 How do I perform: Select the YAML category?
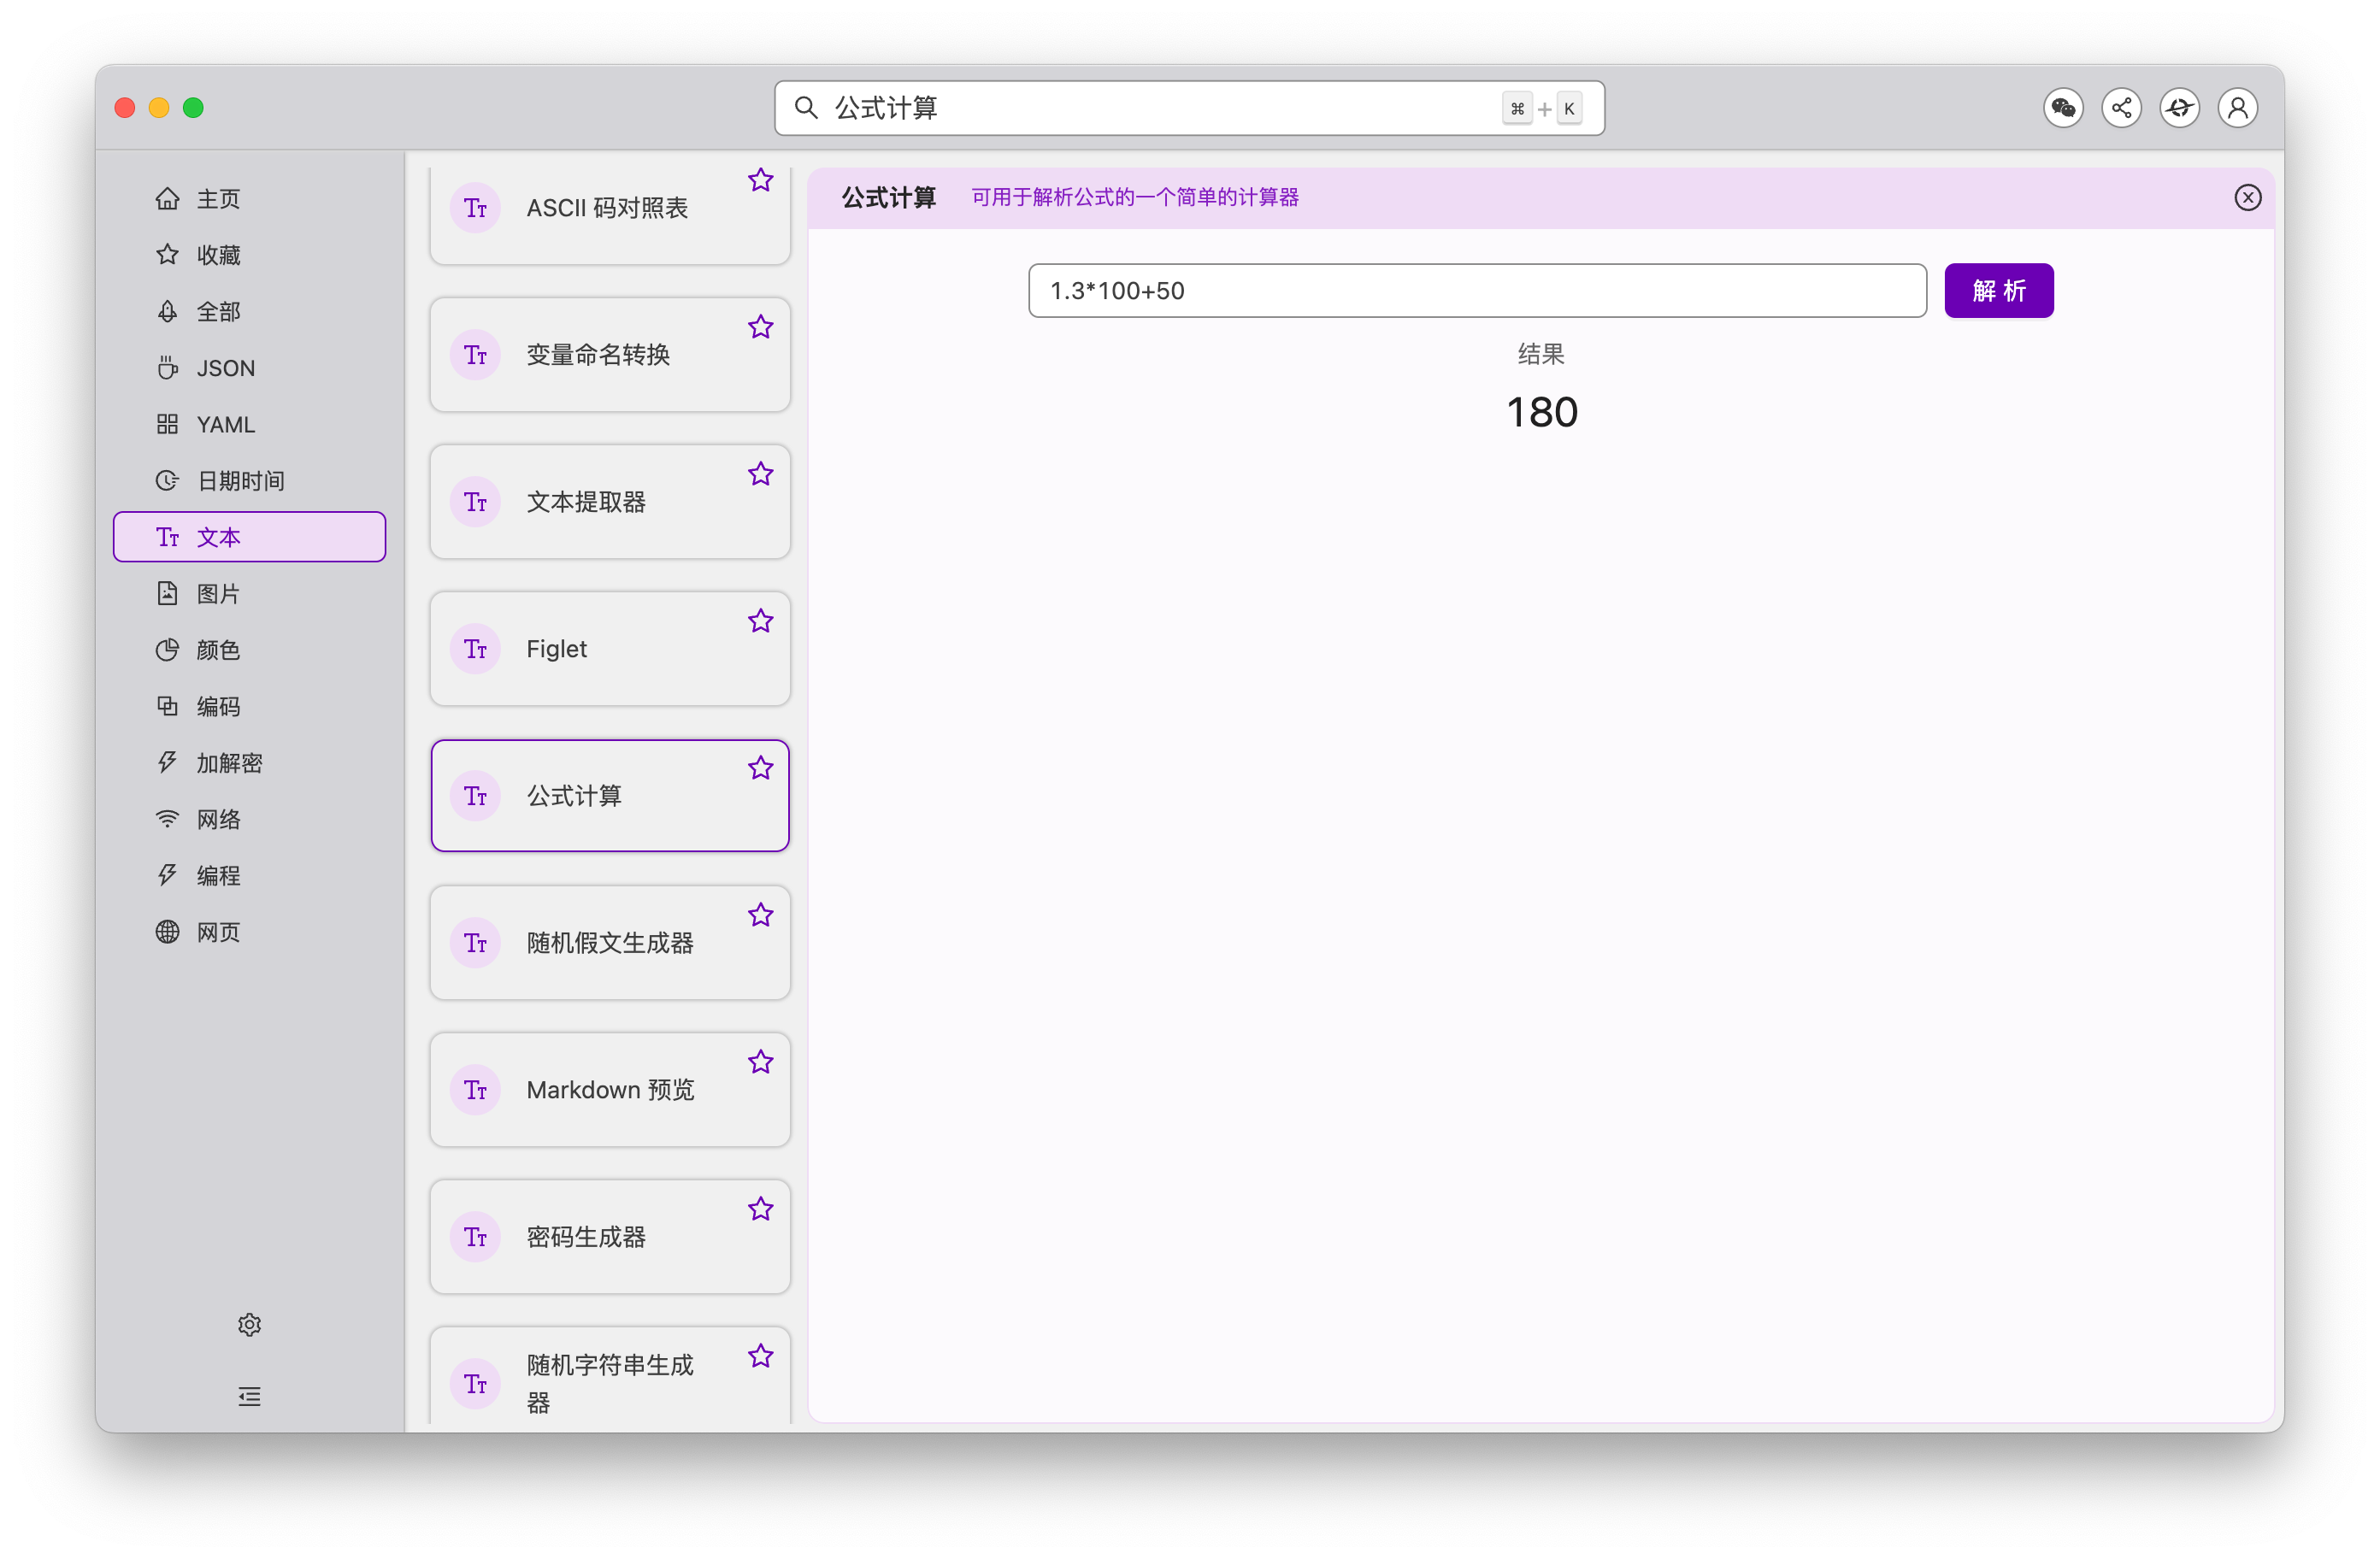(249, 425)
